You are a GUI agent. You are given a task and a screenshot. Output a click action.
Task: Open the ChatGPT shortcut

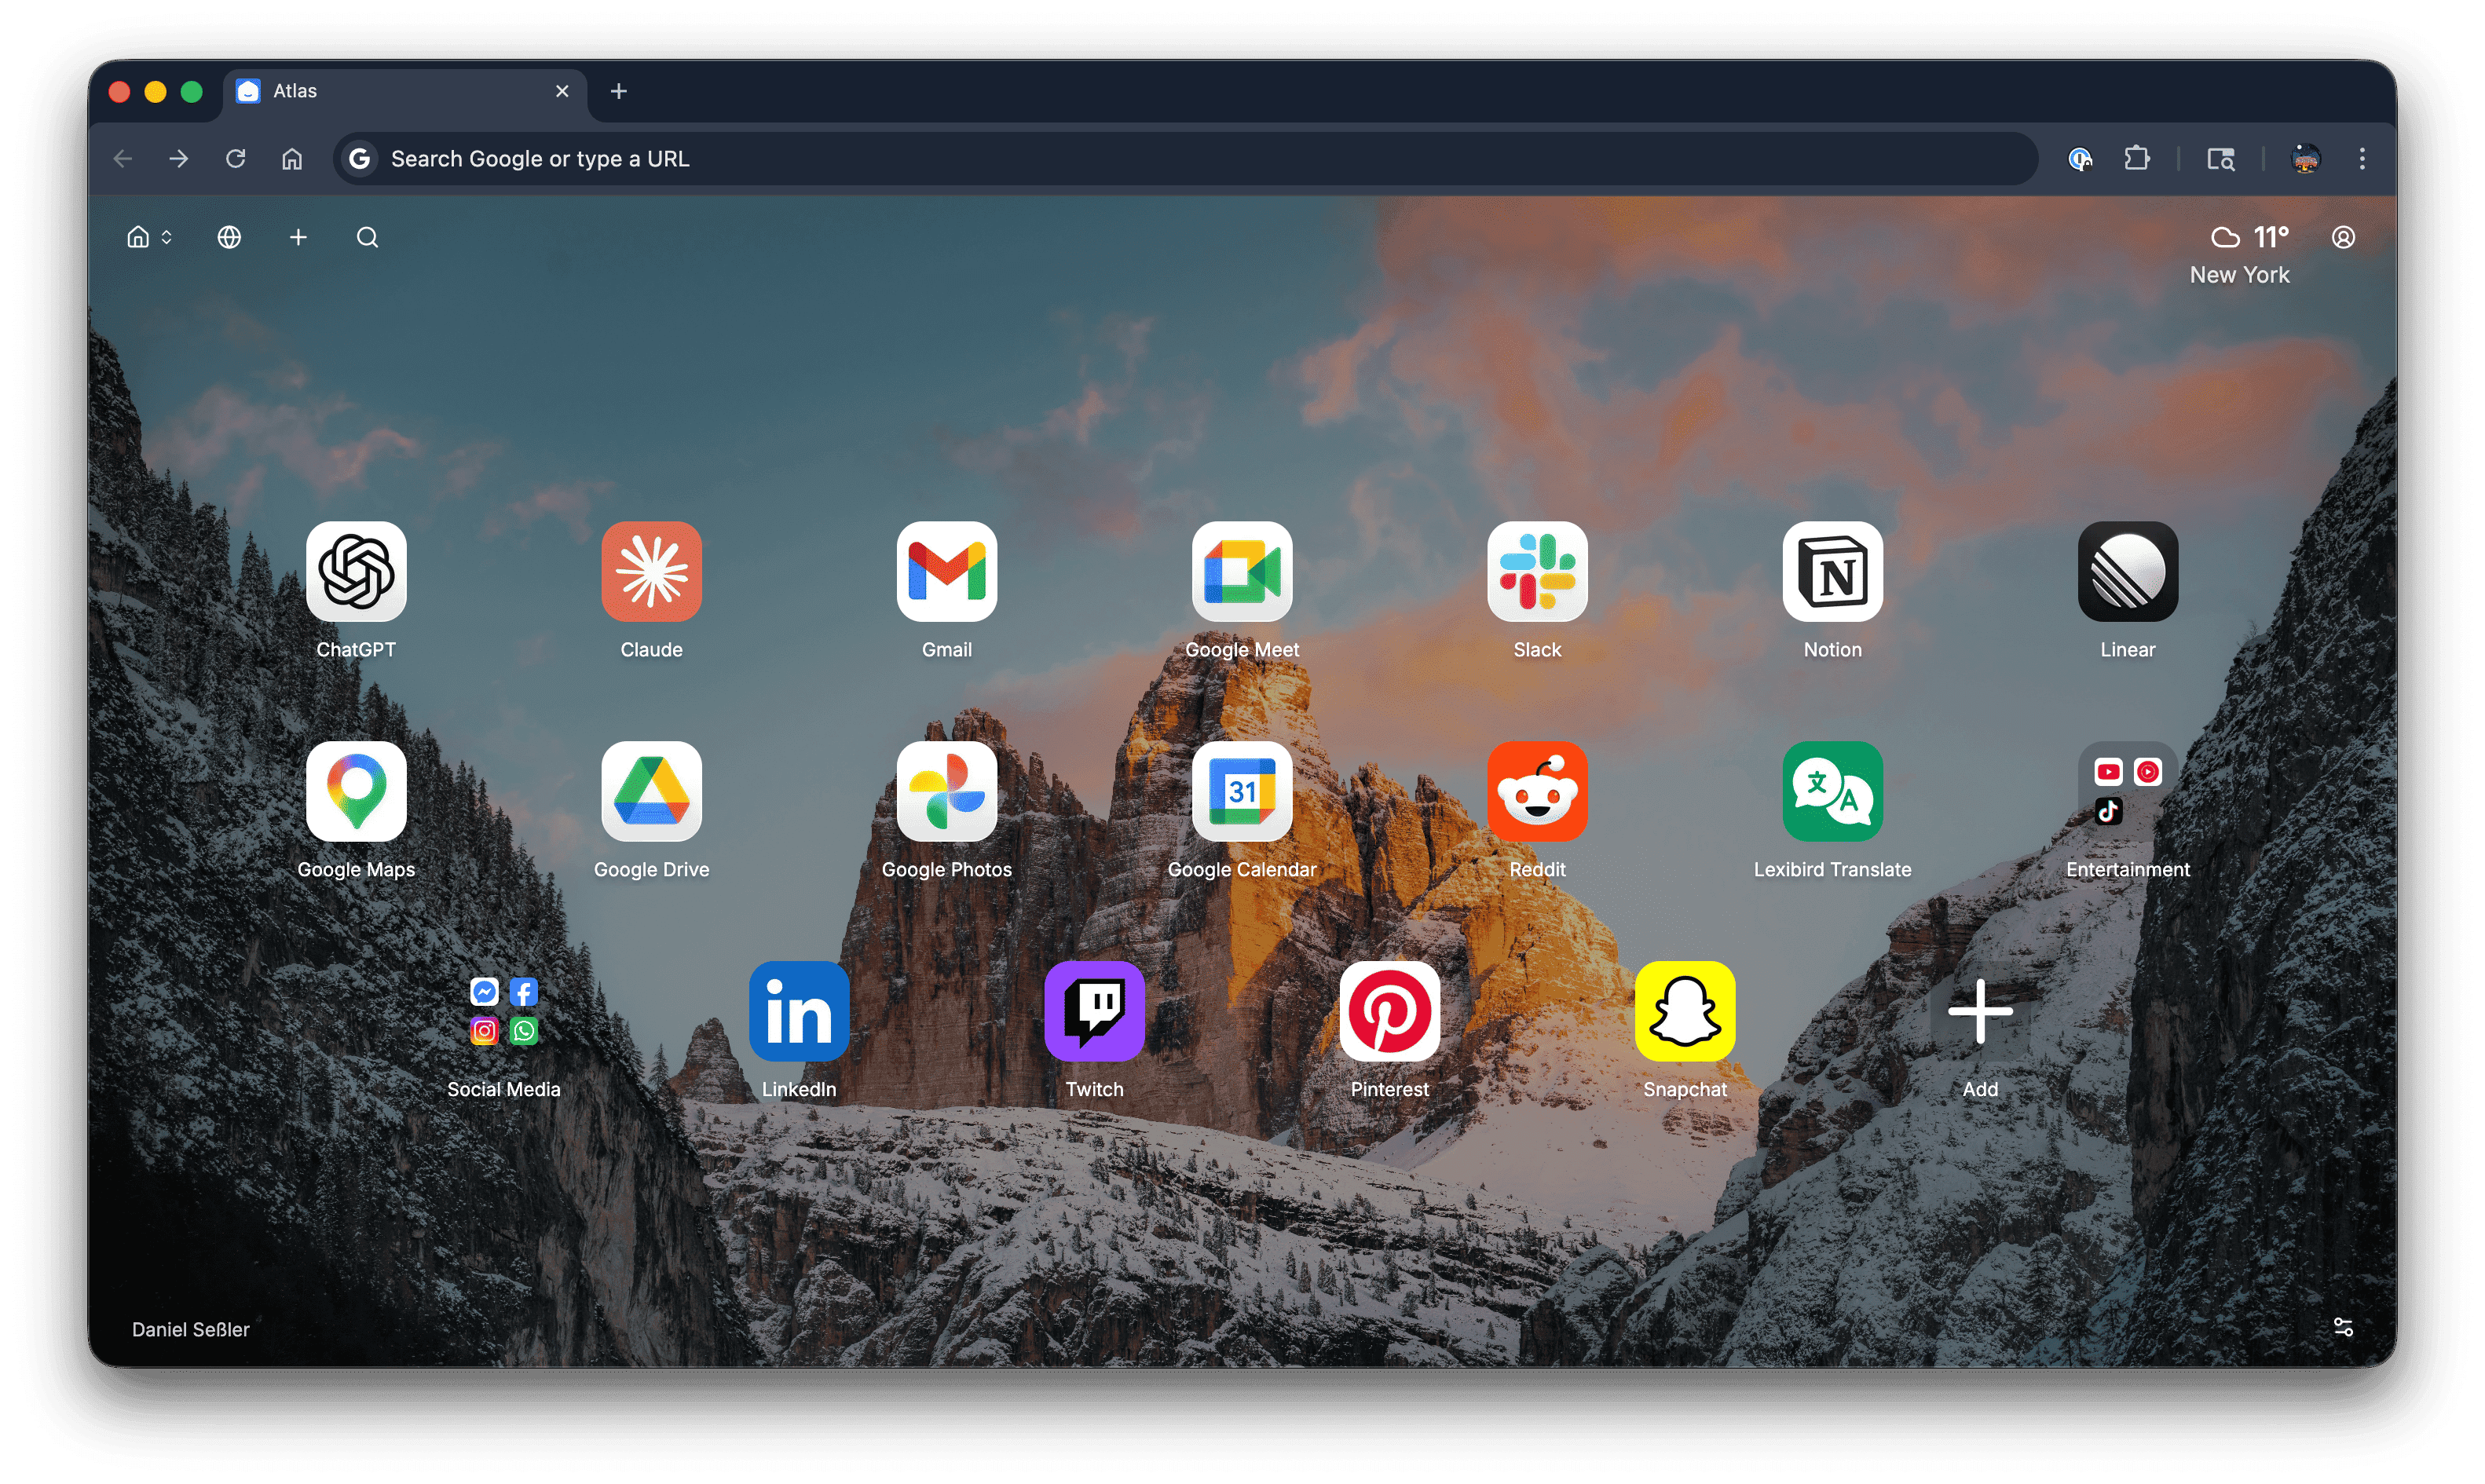356,571
